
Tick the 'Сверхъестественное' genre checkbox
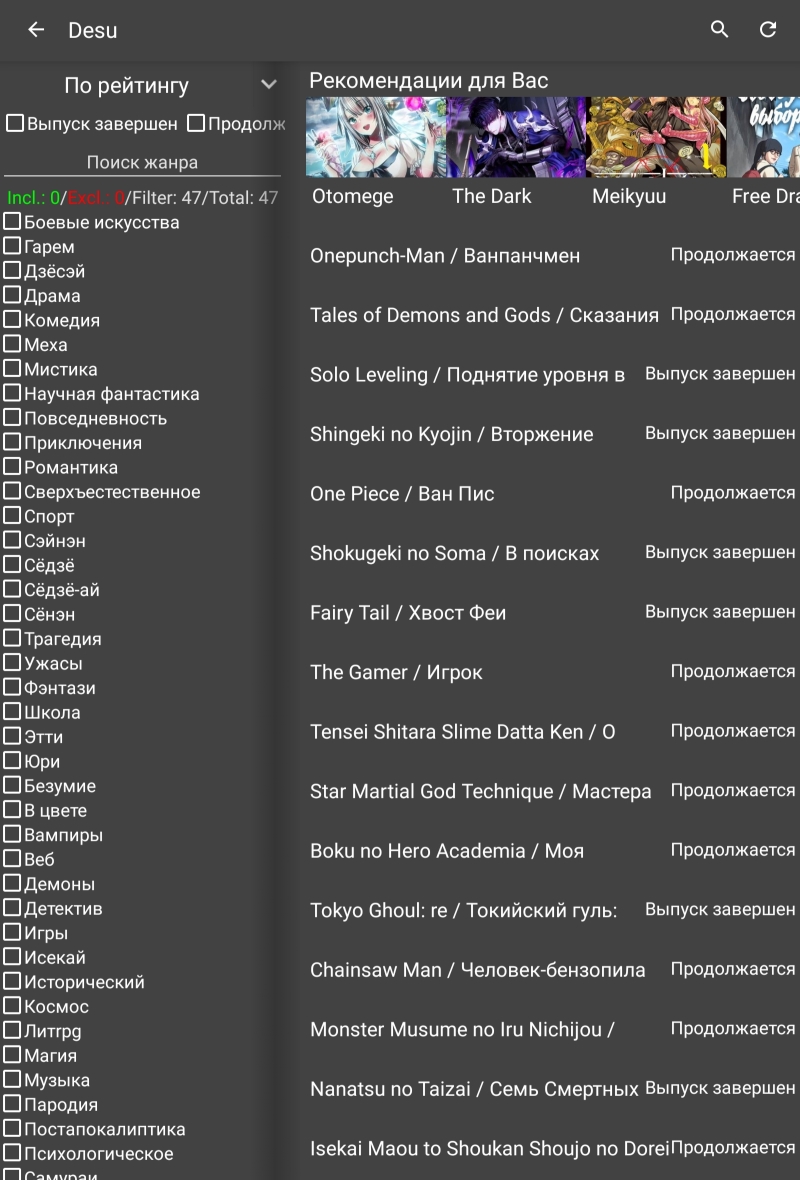pos(12,491)
